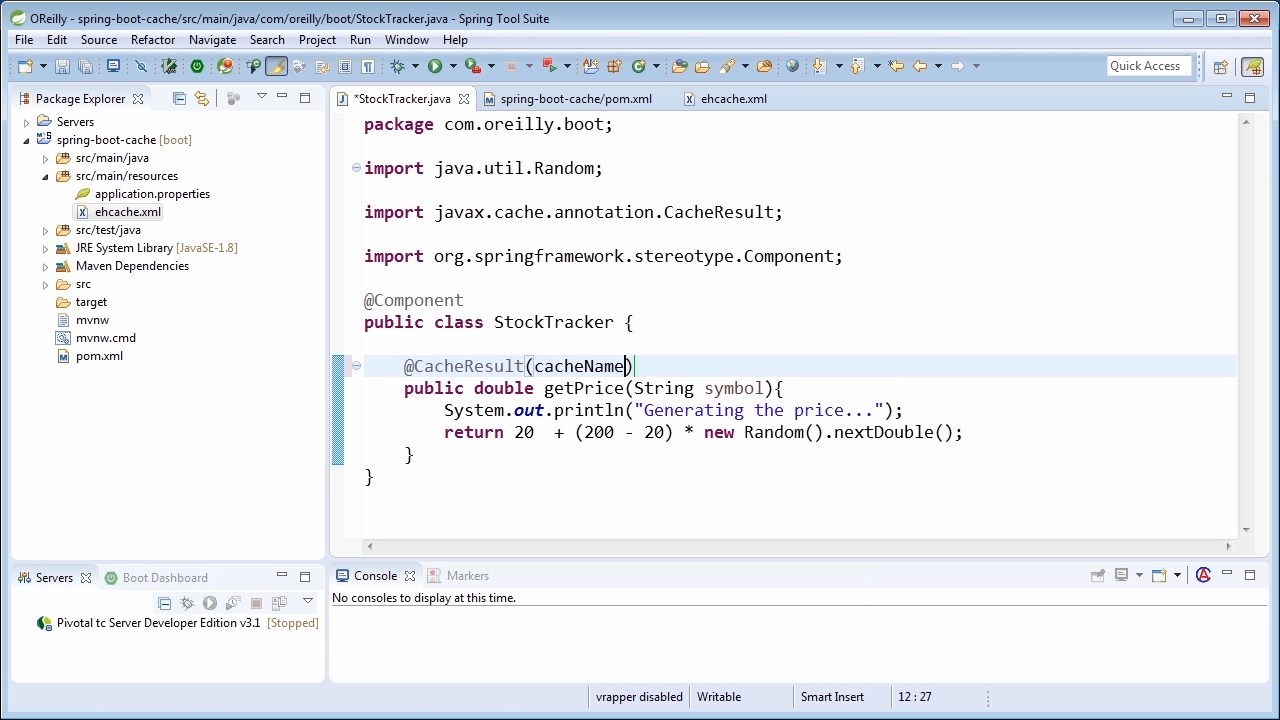The height and width of the screenshot is (720, 1280).
Task: Click the Next Annotation arrow icon
Action: point(819,66)
